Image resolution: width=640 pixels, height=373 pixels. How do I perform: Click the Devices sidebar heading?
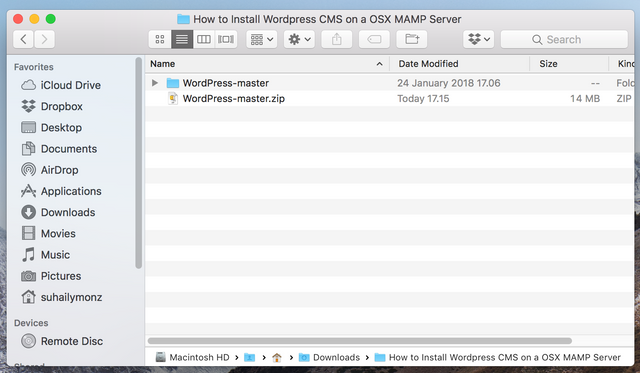(31, 323)
